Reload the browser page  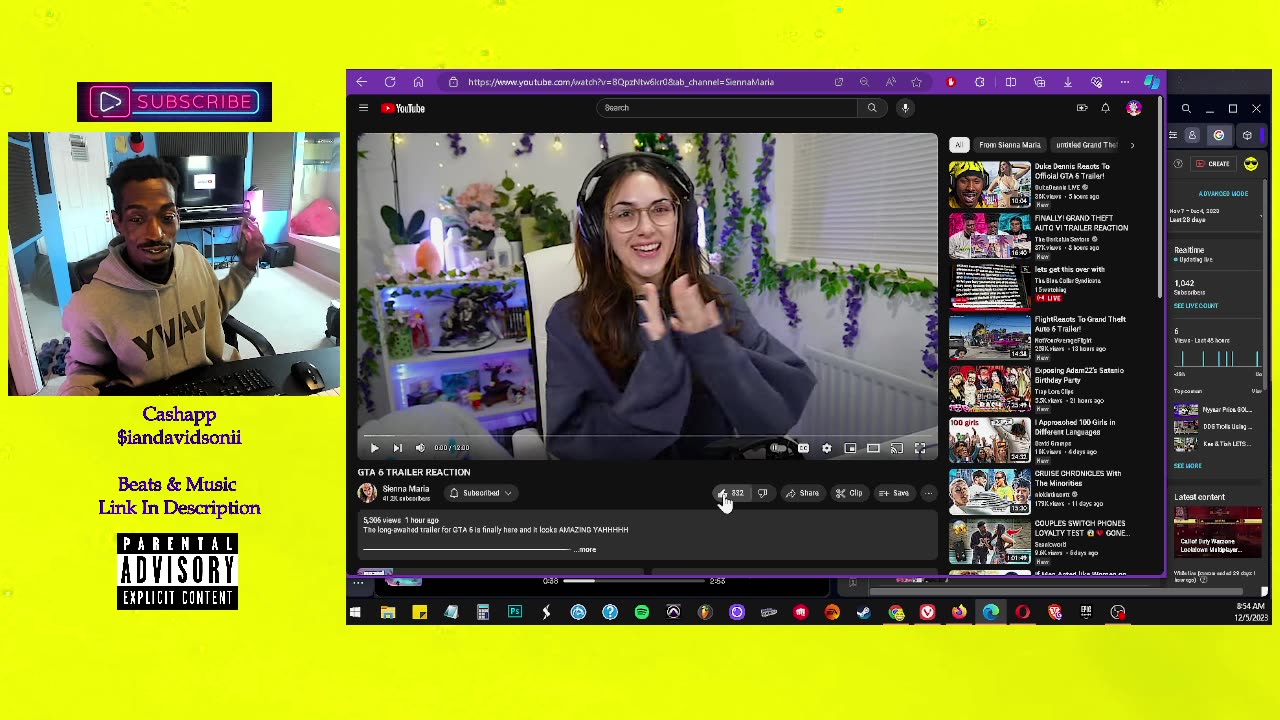[x=390, y=82]
